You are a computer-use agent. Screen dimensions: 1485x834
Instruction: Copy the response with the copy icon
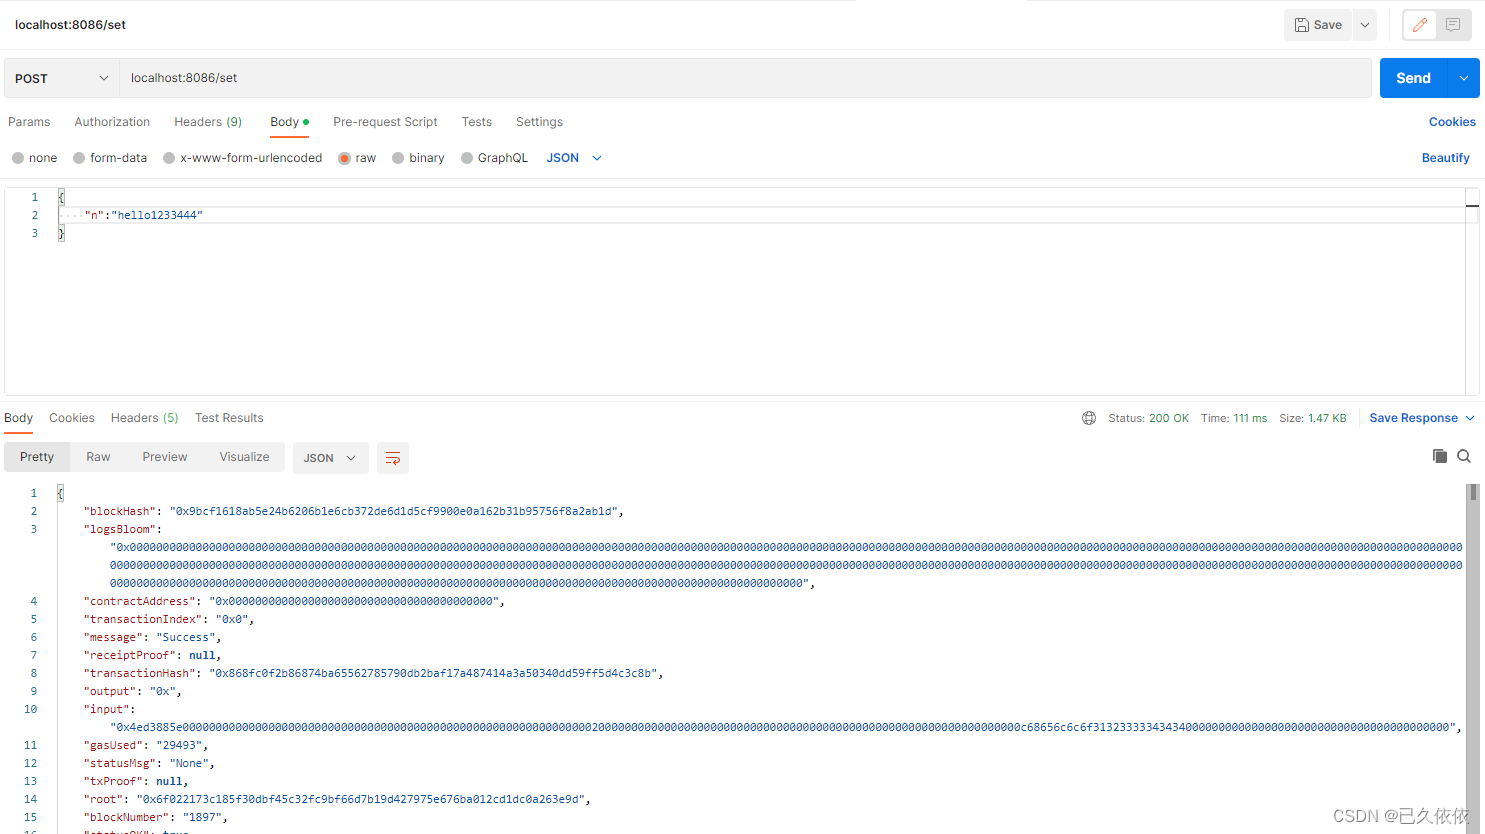tap(1440, 456)
